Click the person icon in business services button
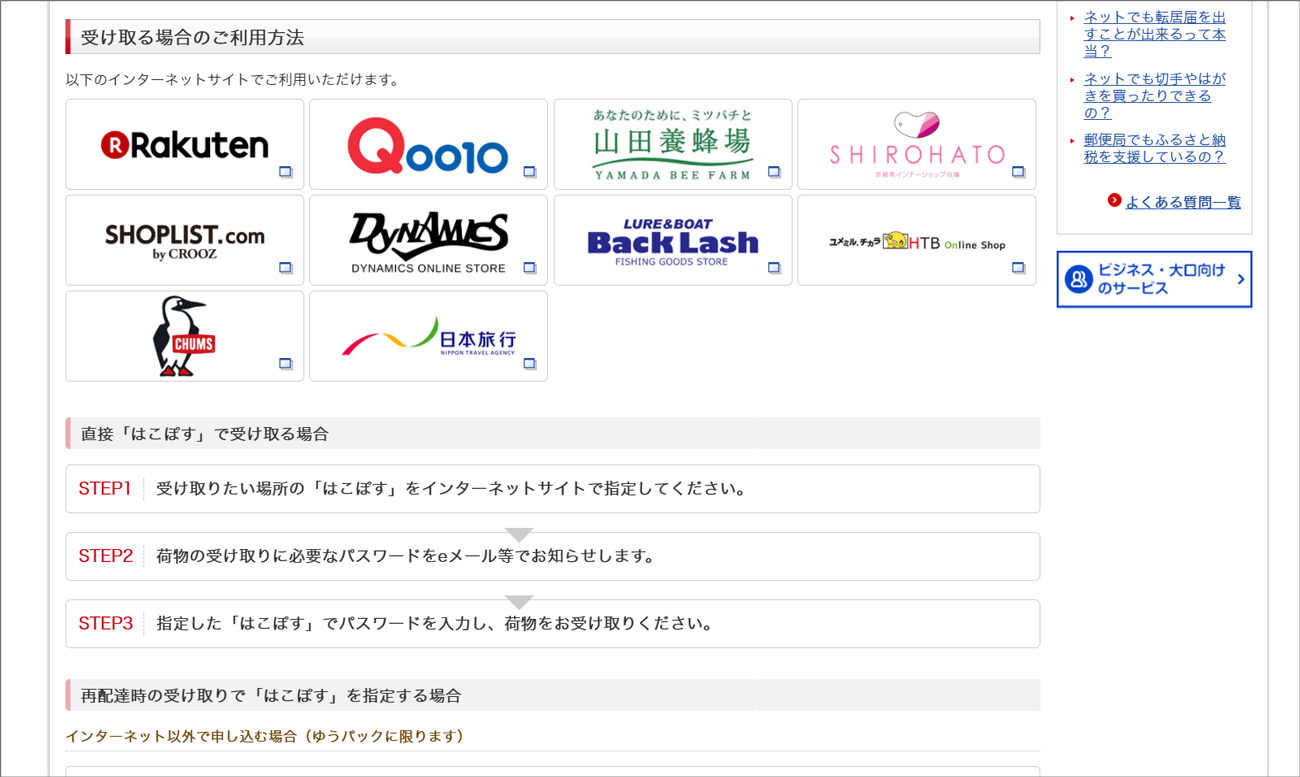Screen dimensions: 1300x777 click(x=1078, y=279)
